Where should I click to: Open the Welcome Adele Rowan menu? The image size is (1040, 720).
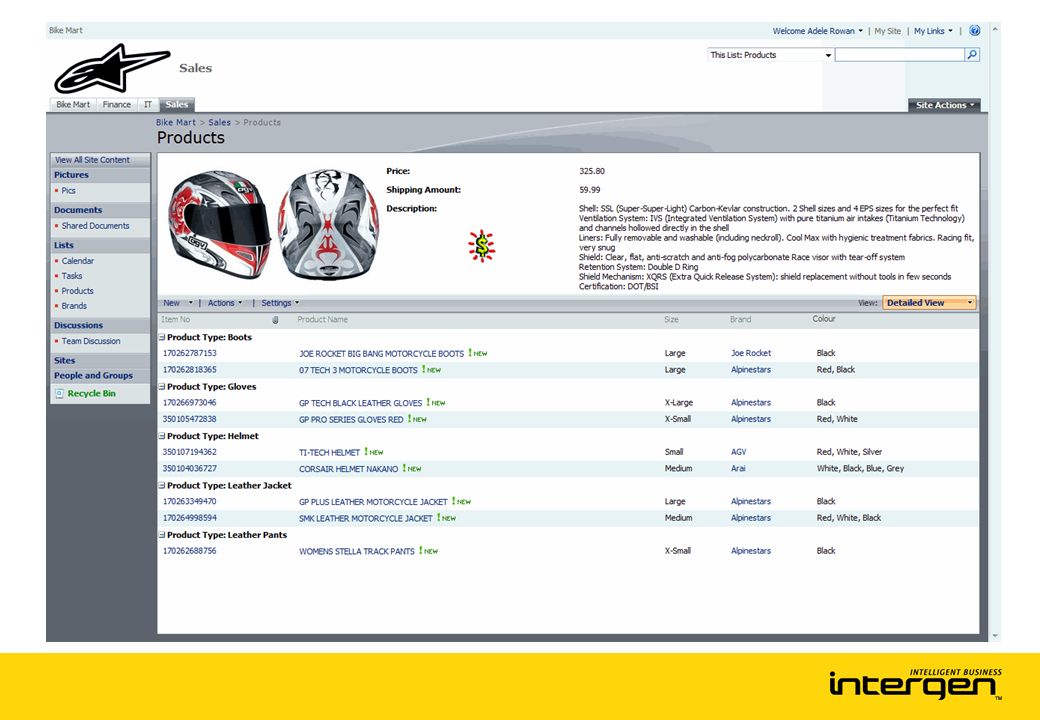817,31
